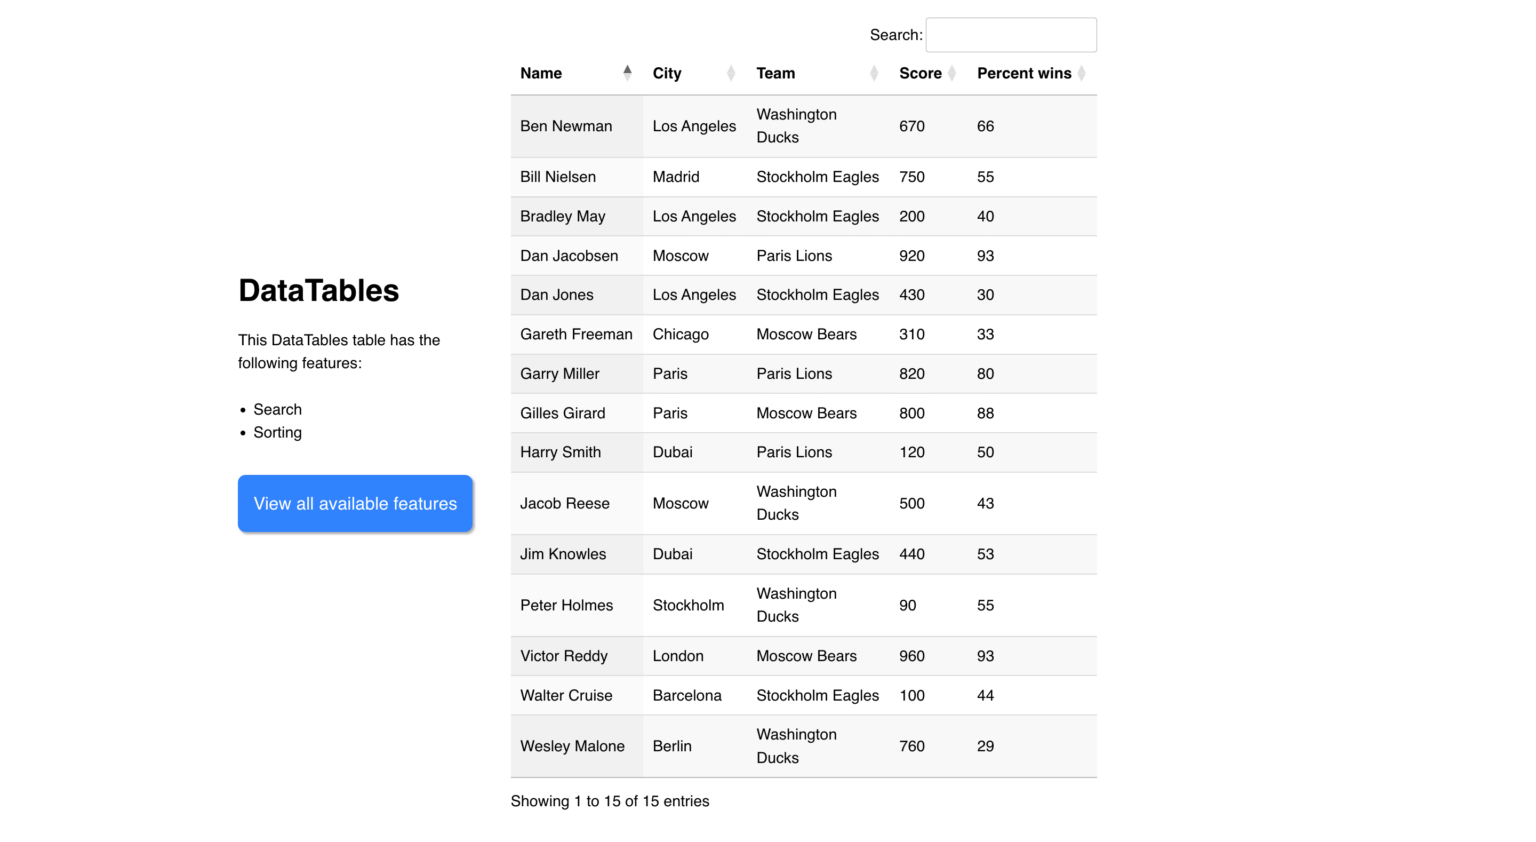Click the Team column header
This screenshot has width=1536, height=842.
coord(775,73)
